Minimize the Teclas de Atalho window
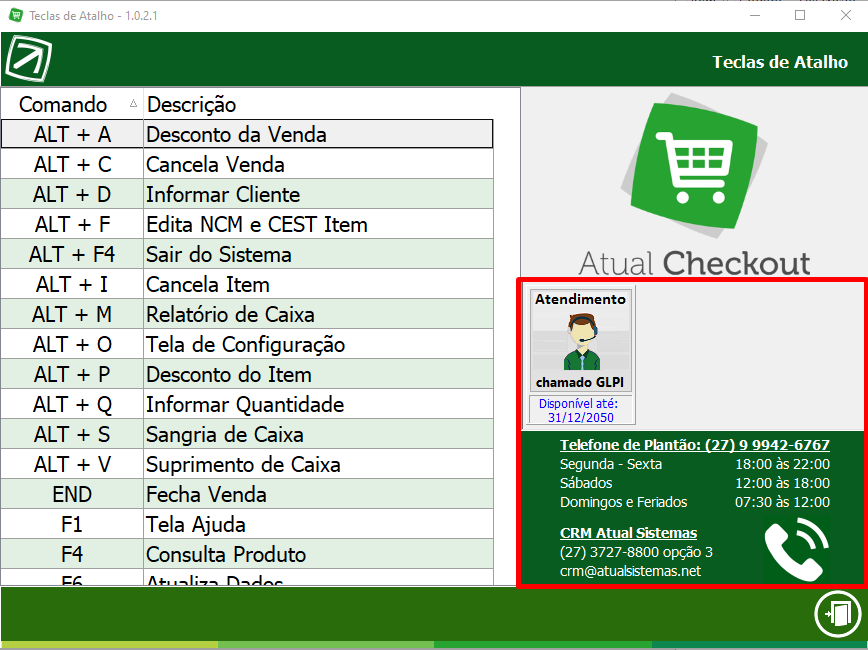 [755, 15]
